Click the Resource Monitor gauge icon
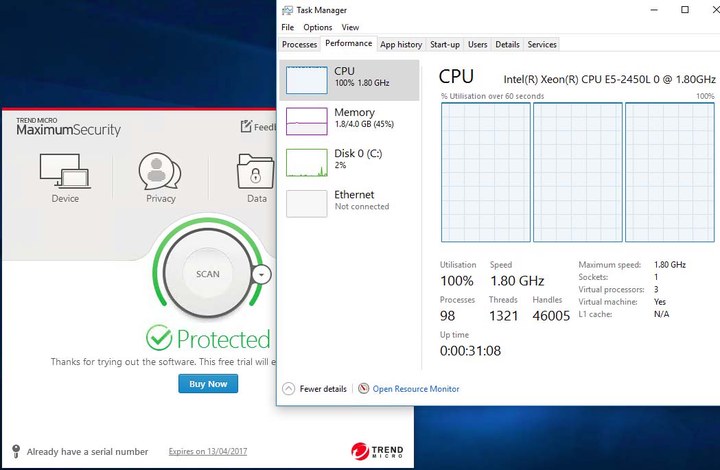The image size is (720, 470). pos(363,388)
